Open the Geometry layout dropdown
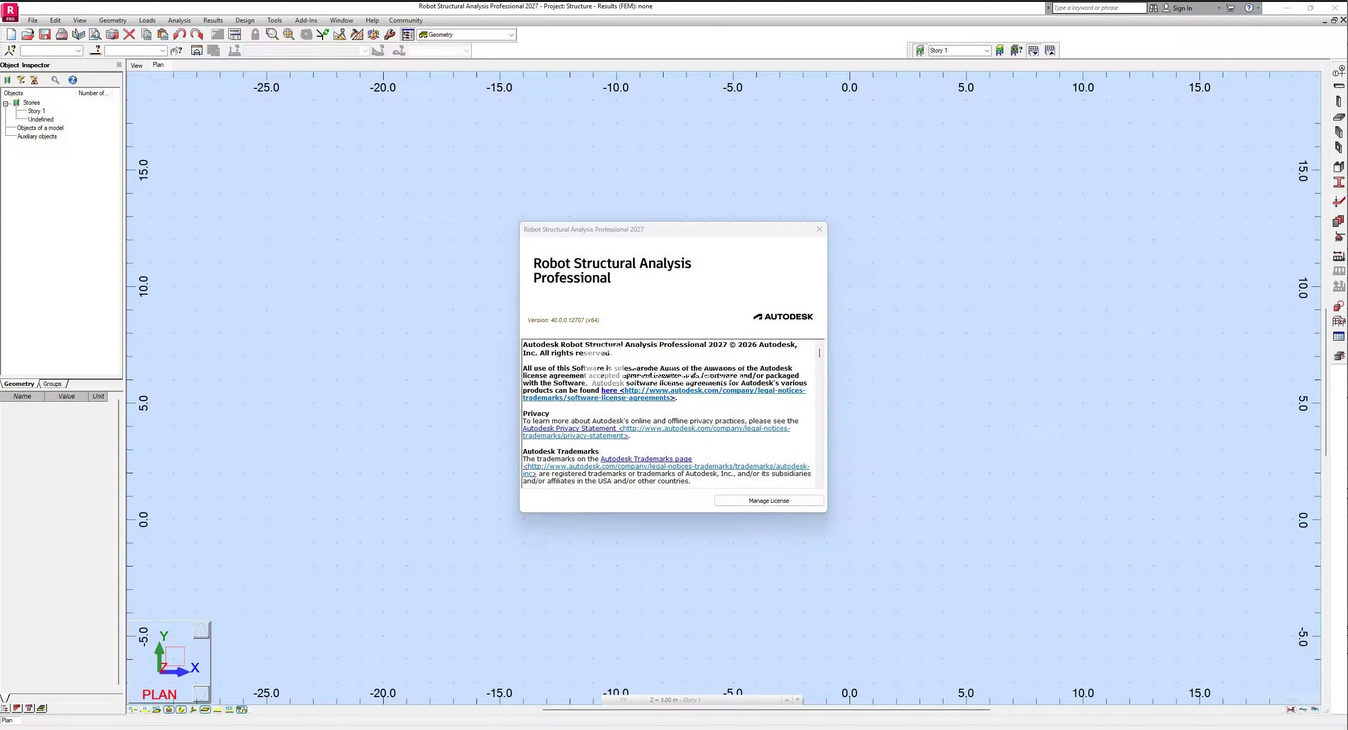Image resolution: width=1348 pixels, height=730 pixels. coord(511,35)
